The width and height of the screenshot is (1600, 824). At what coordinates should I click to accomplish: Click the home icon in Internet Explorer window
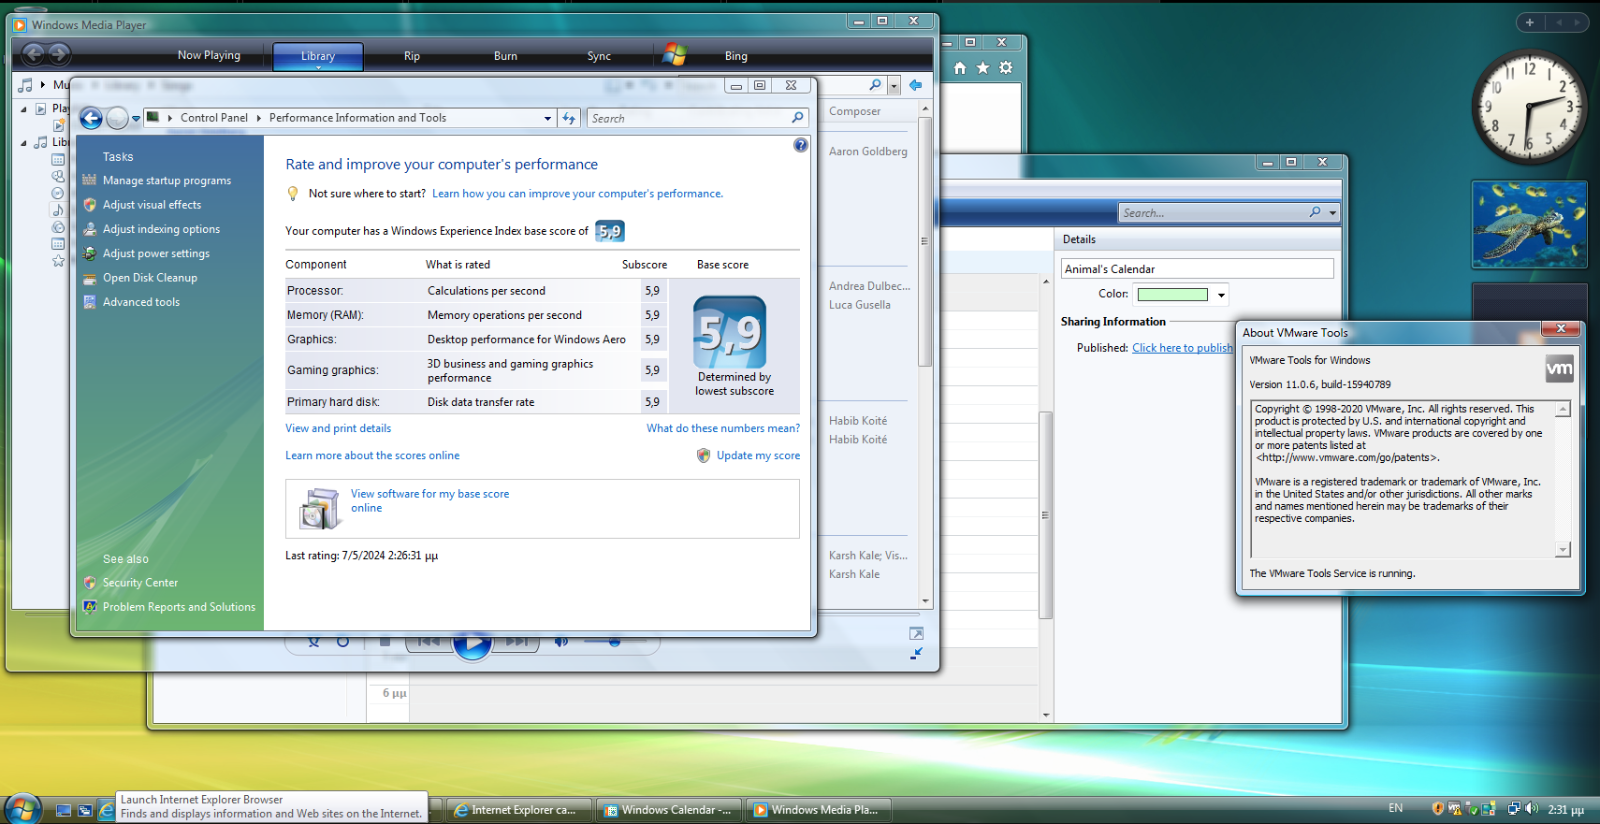click(x=960, y=68)
